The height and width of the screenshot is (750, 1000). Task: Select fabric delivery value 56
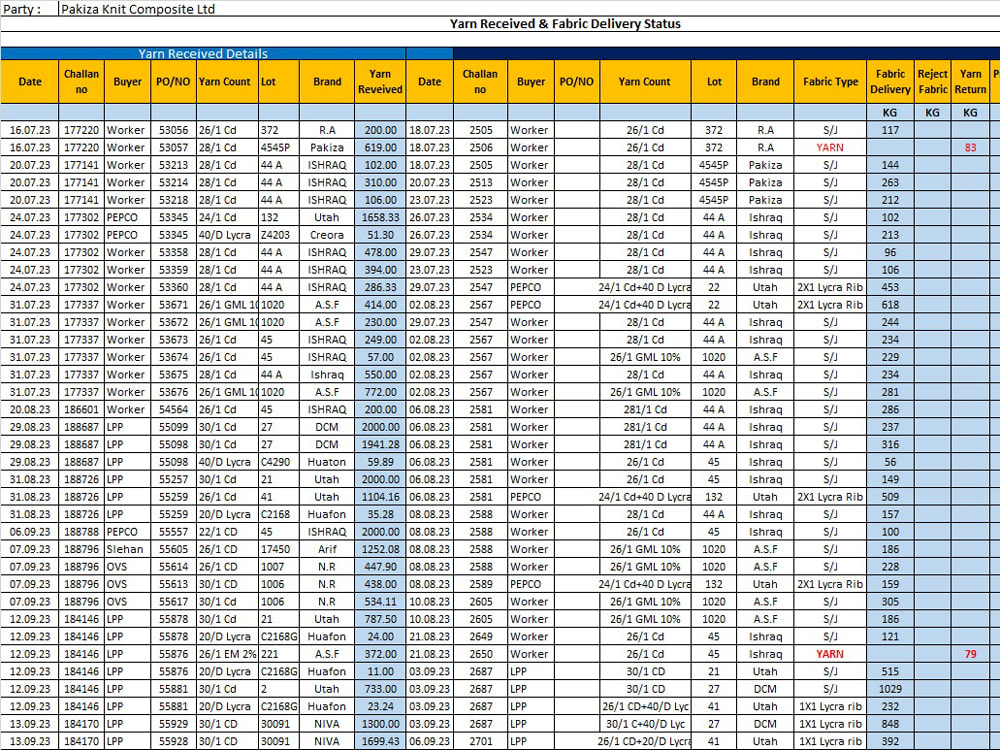[x=890, y=462]
